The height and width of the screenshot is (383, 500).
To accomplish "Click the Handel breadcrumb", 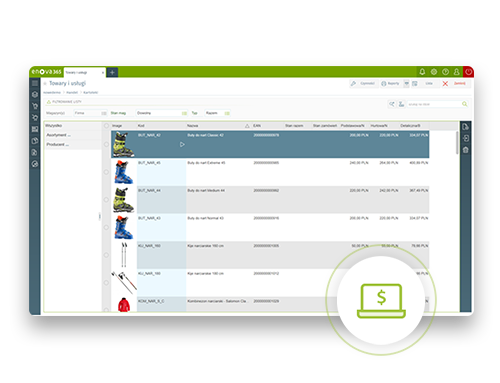I will (x=72, y=93).
